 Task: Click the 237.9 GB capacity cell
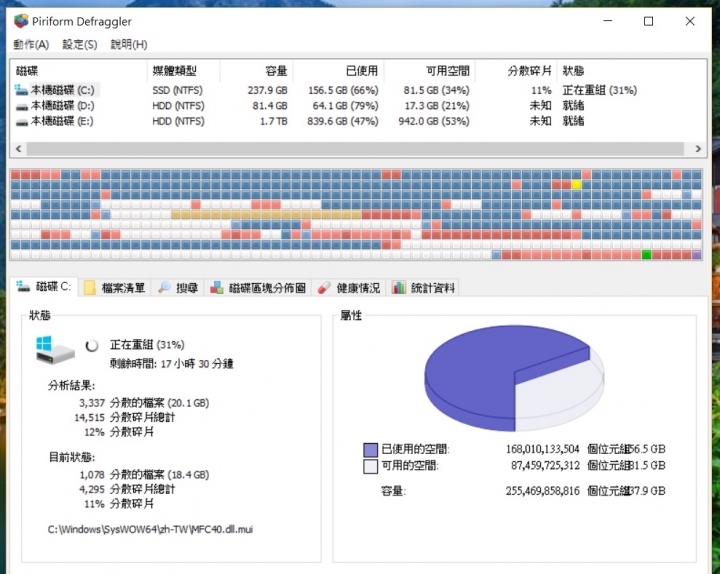coord(268,90)
